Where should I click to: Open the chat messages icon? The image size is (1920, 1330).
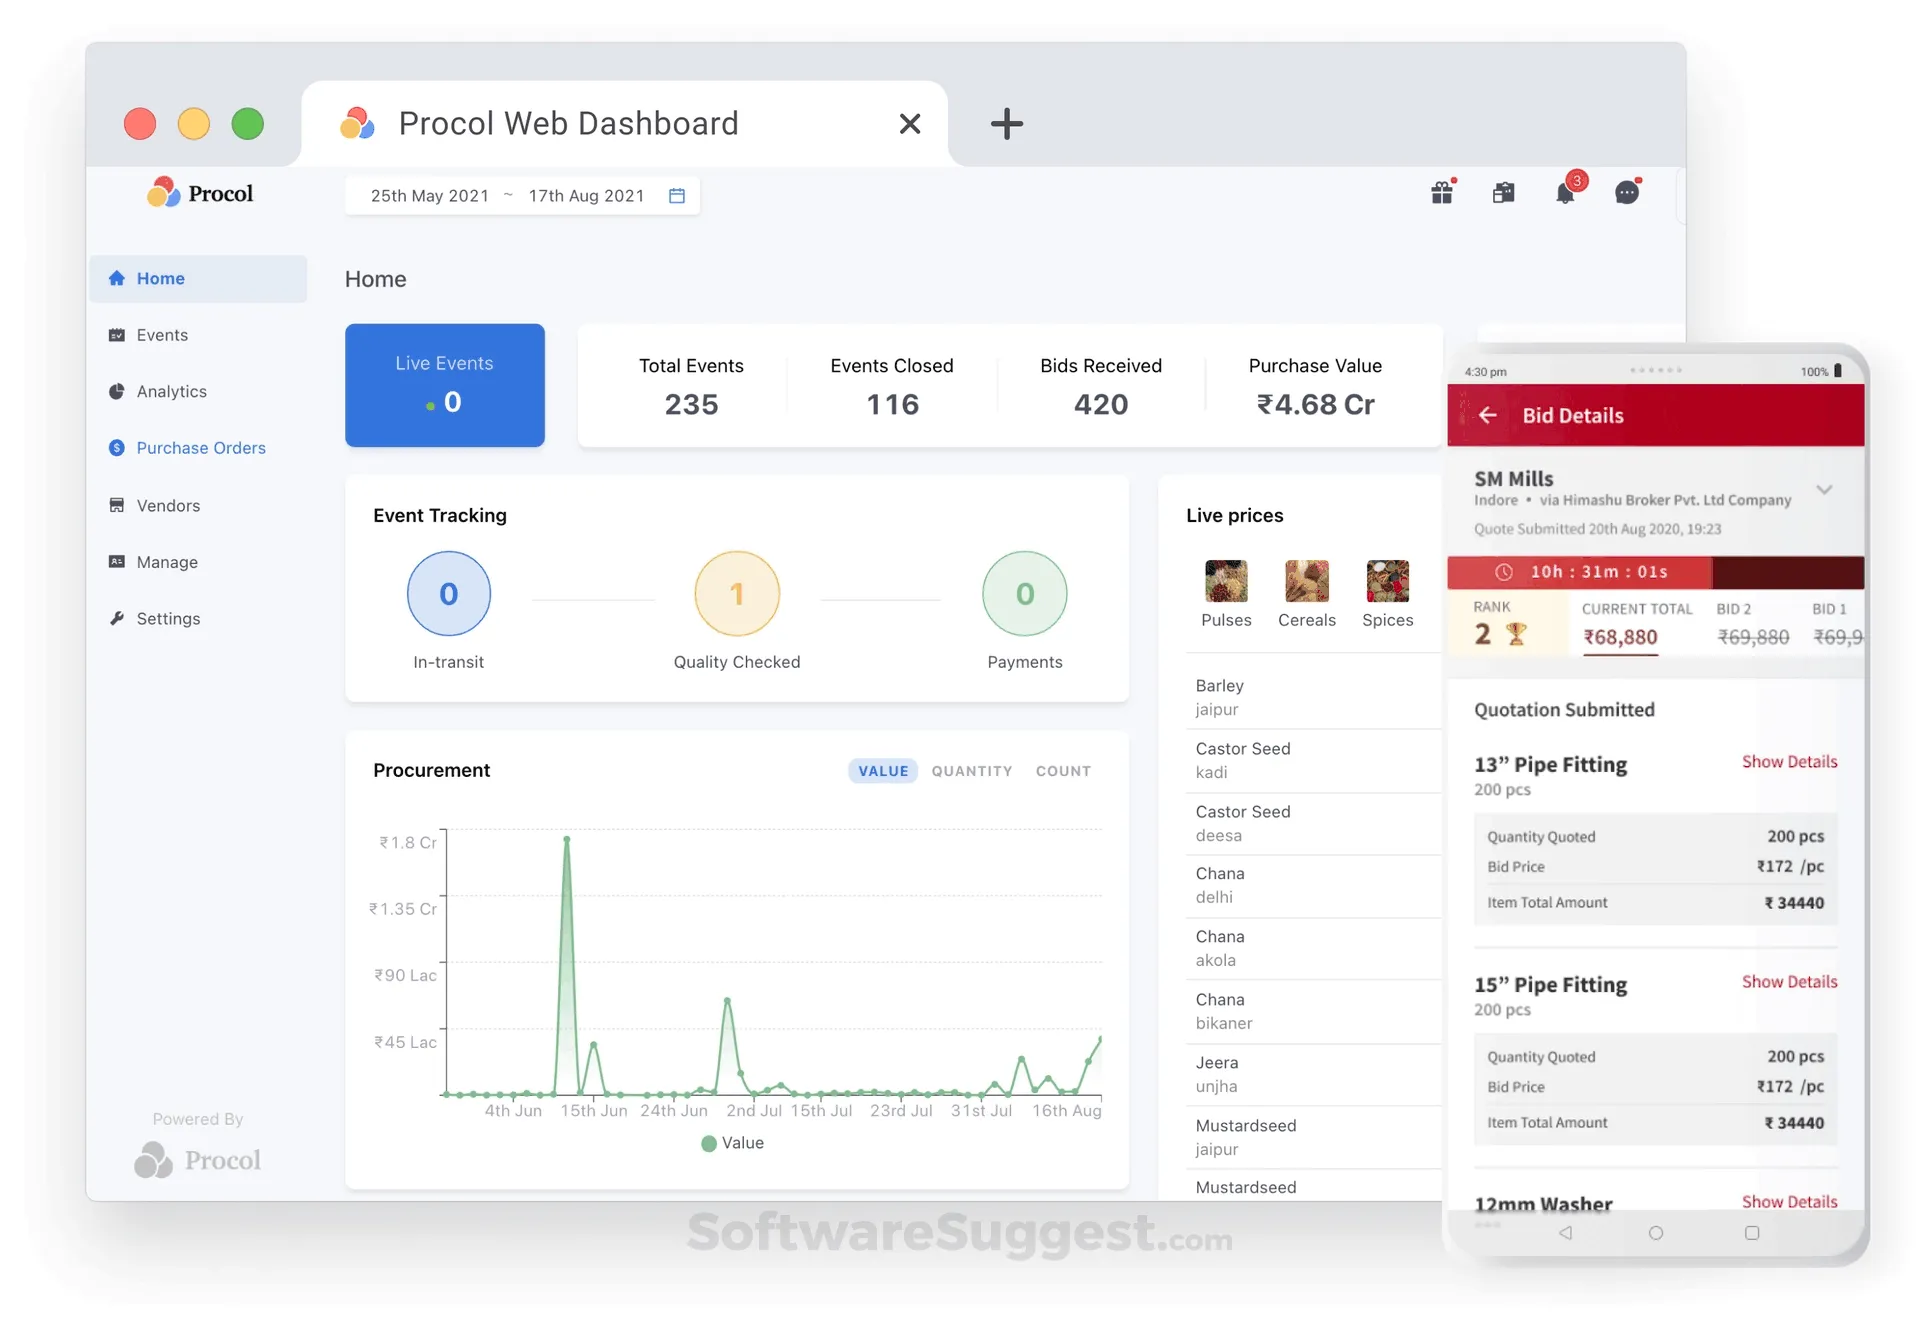pos(1627,192)
